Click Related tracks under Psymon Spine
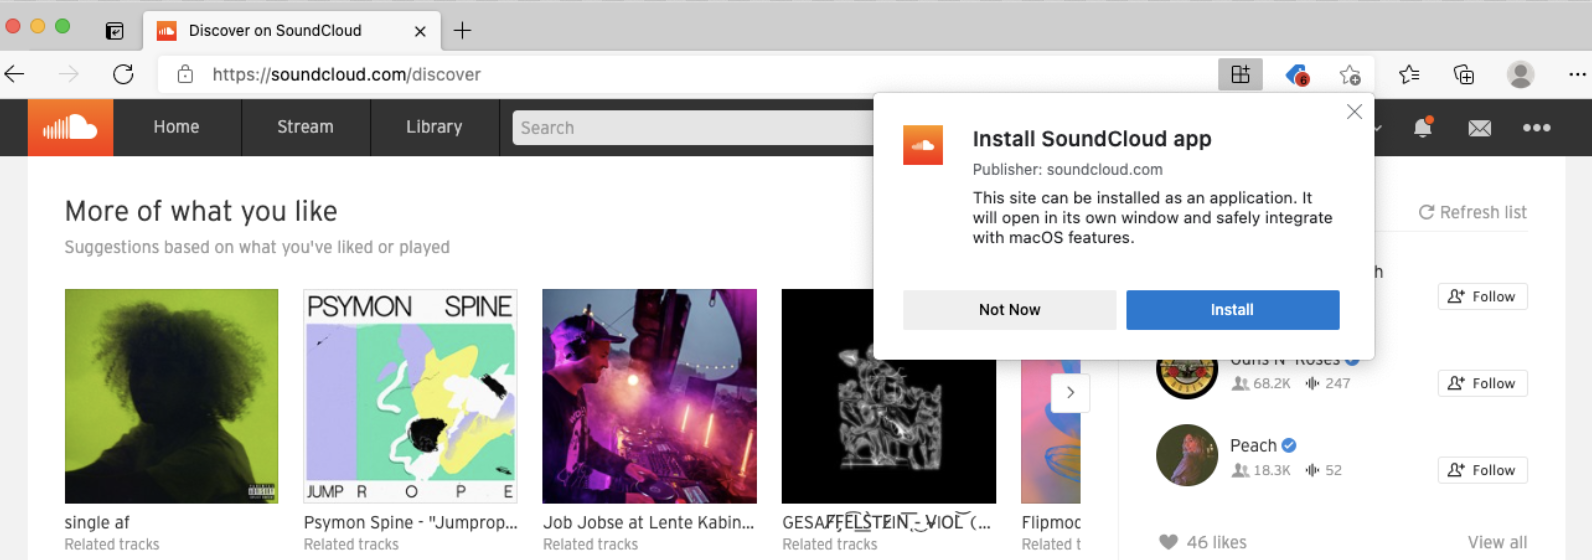 (351, 544)
